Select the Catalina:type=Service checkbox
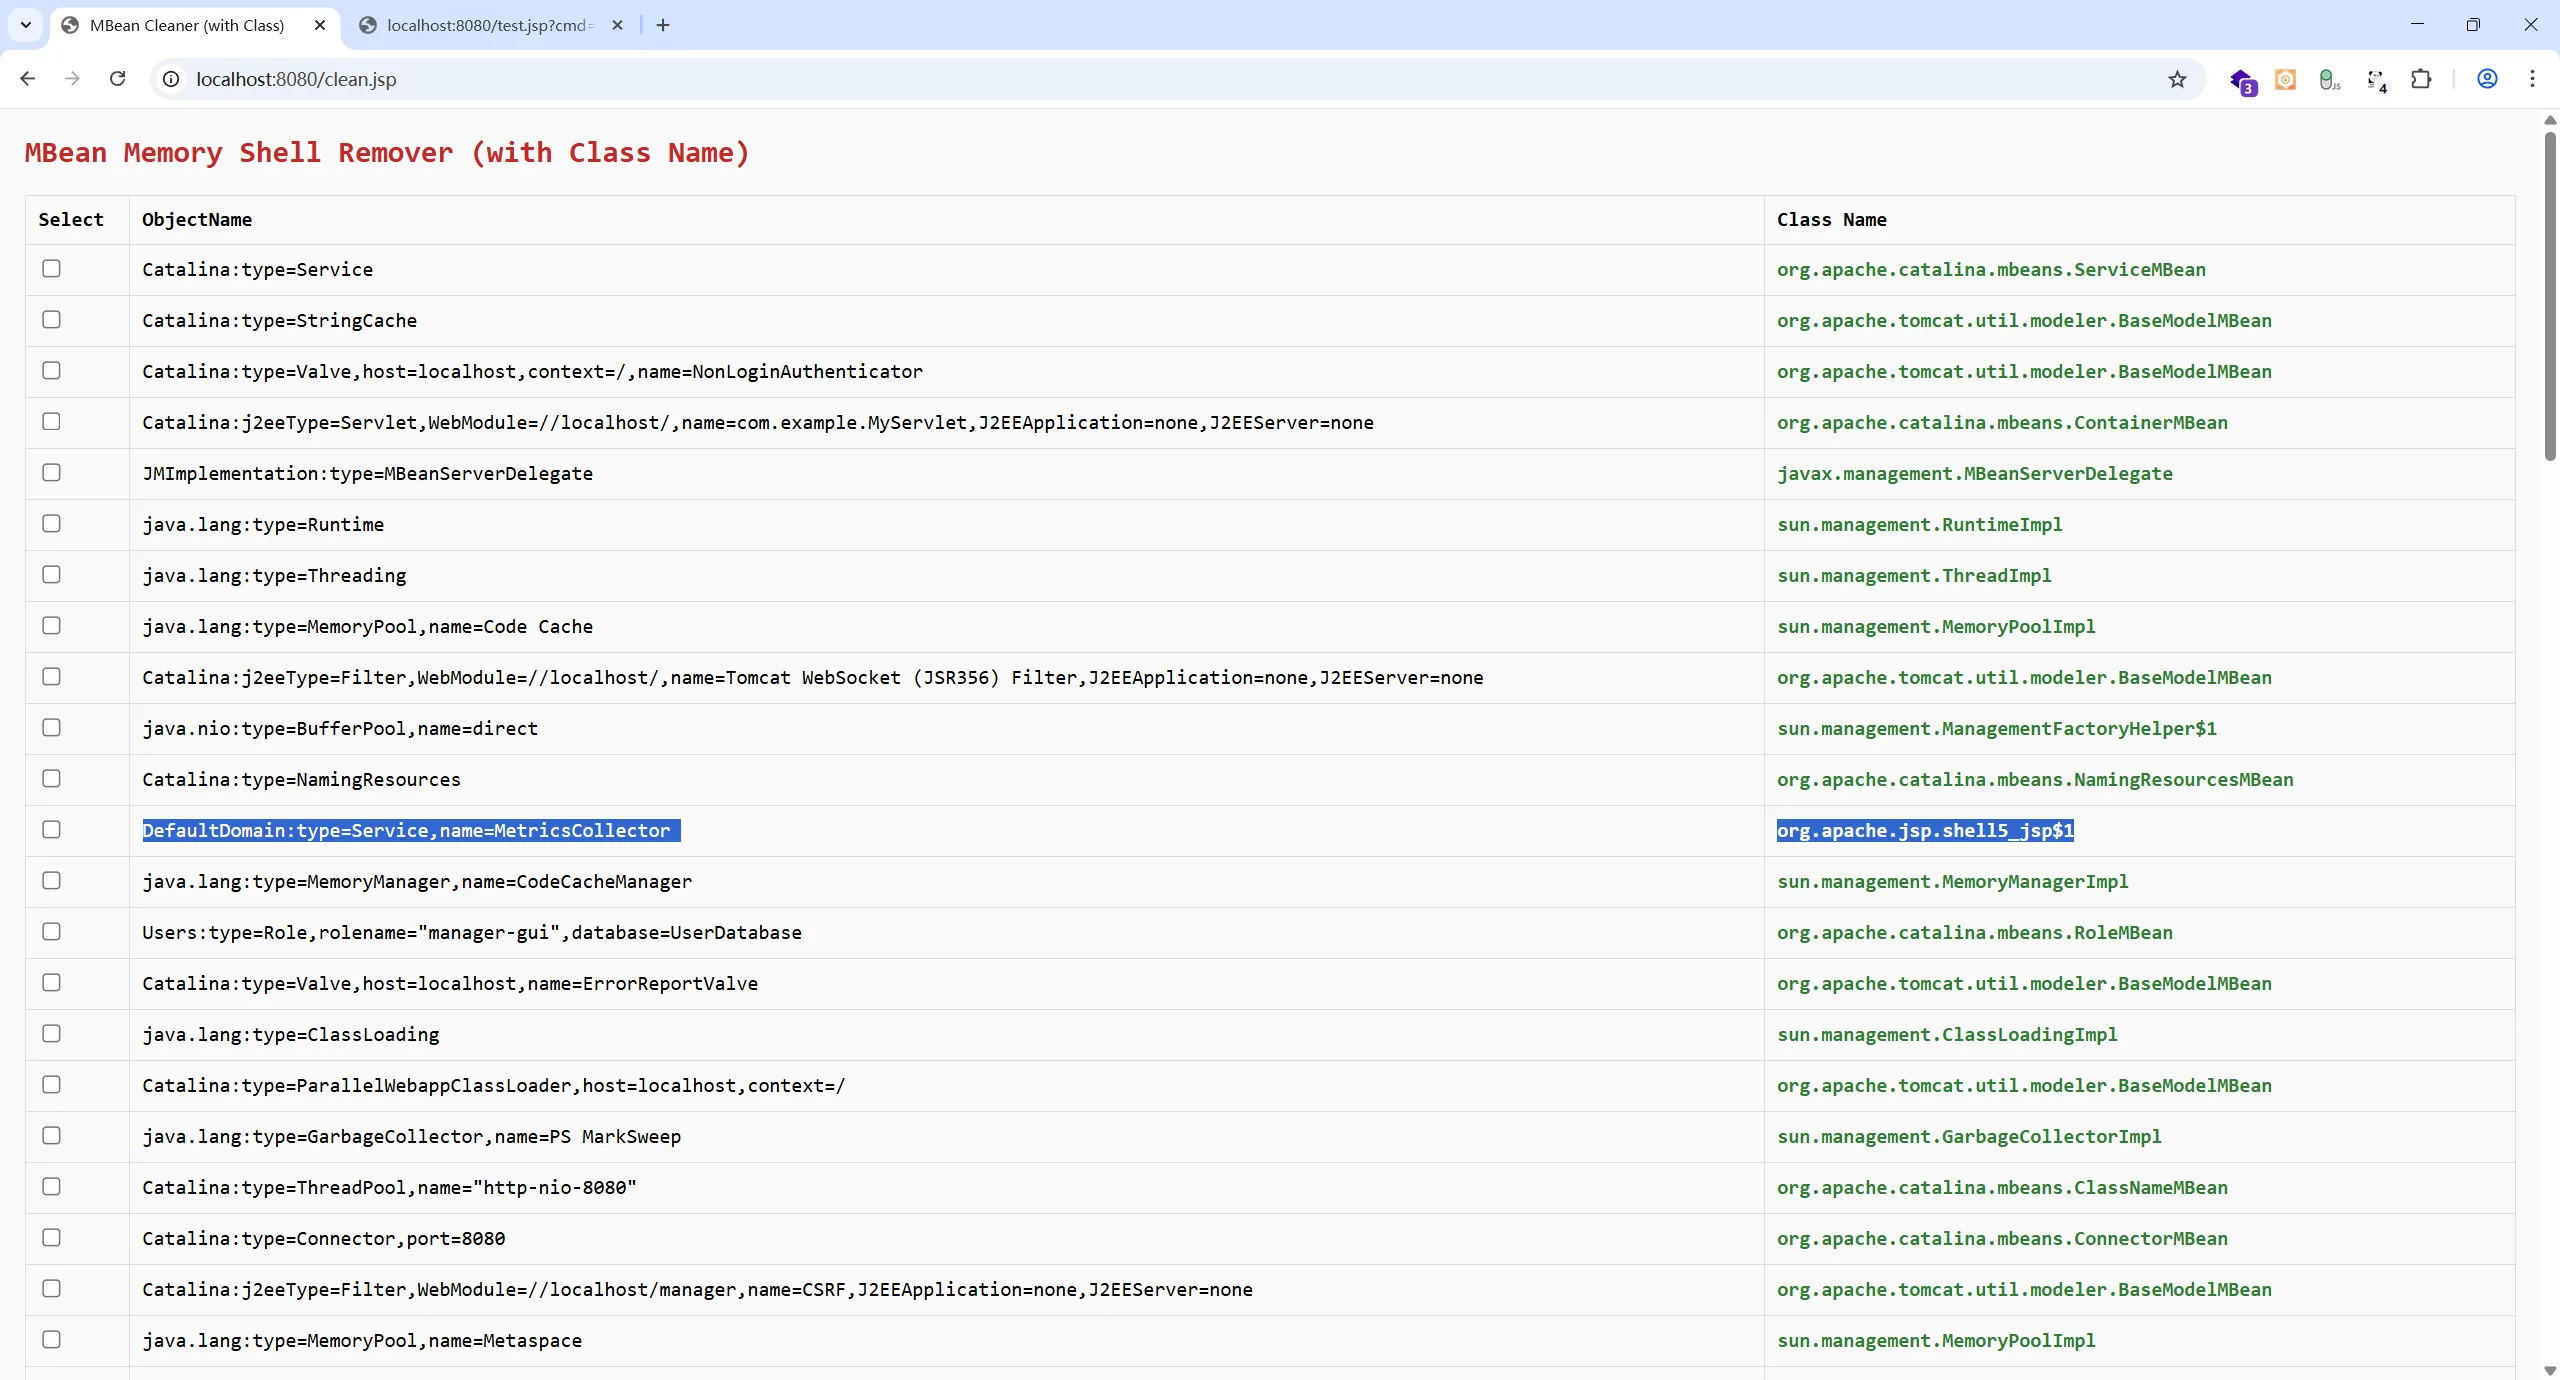This screenshot has height=1380, width=2560. [x=52, y=269]
